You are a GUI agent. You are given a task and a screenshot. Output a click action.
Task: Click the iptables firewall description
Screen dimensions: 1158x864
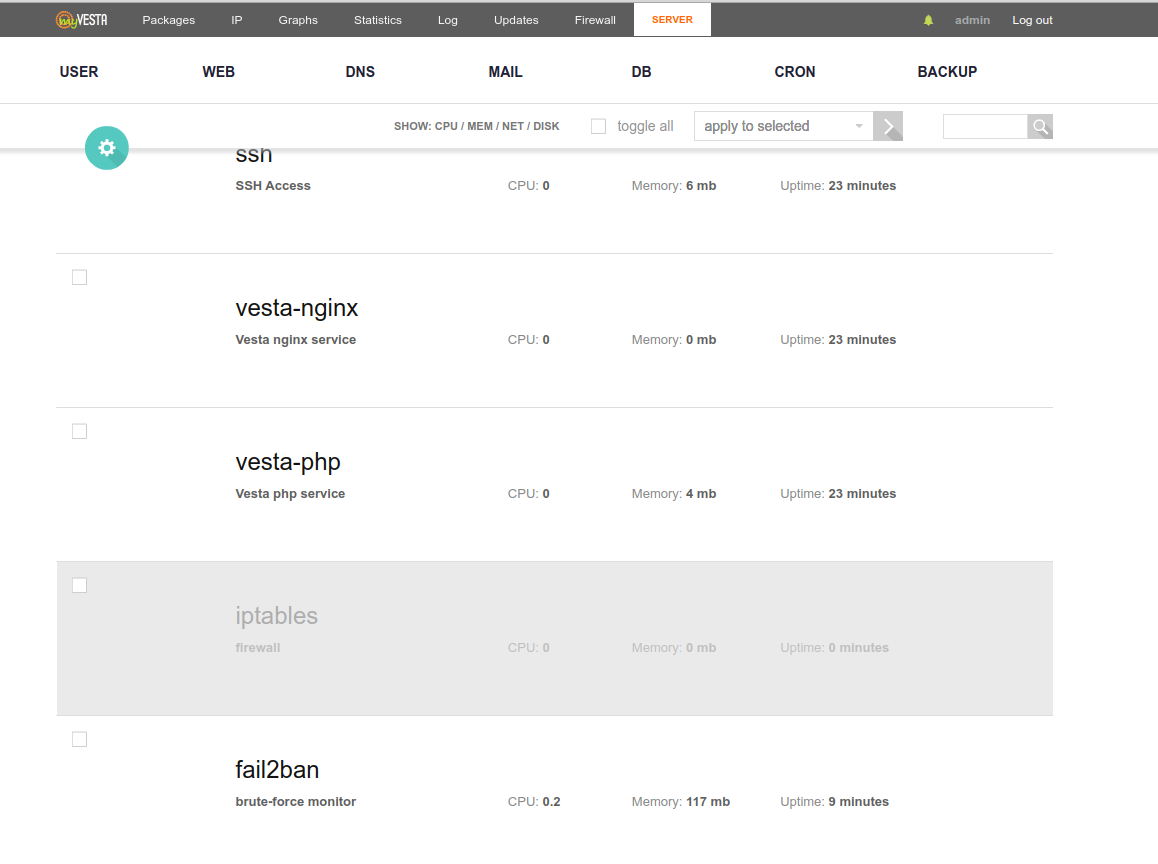click(258, 648)
